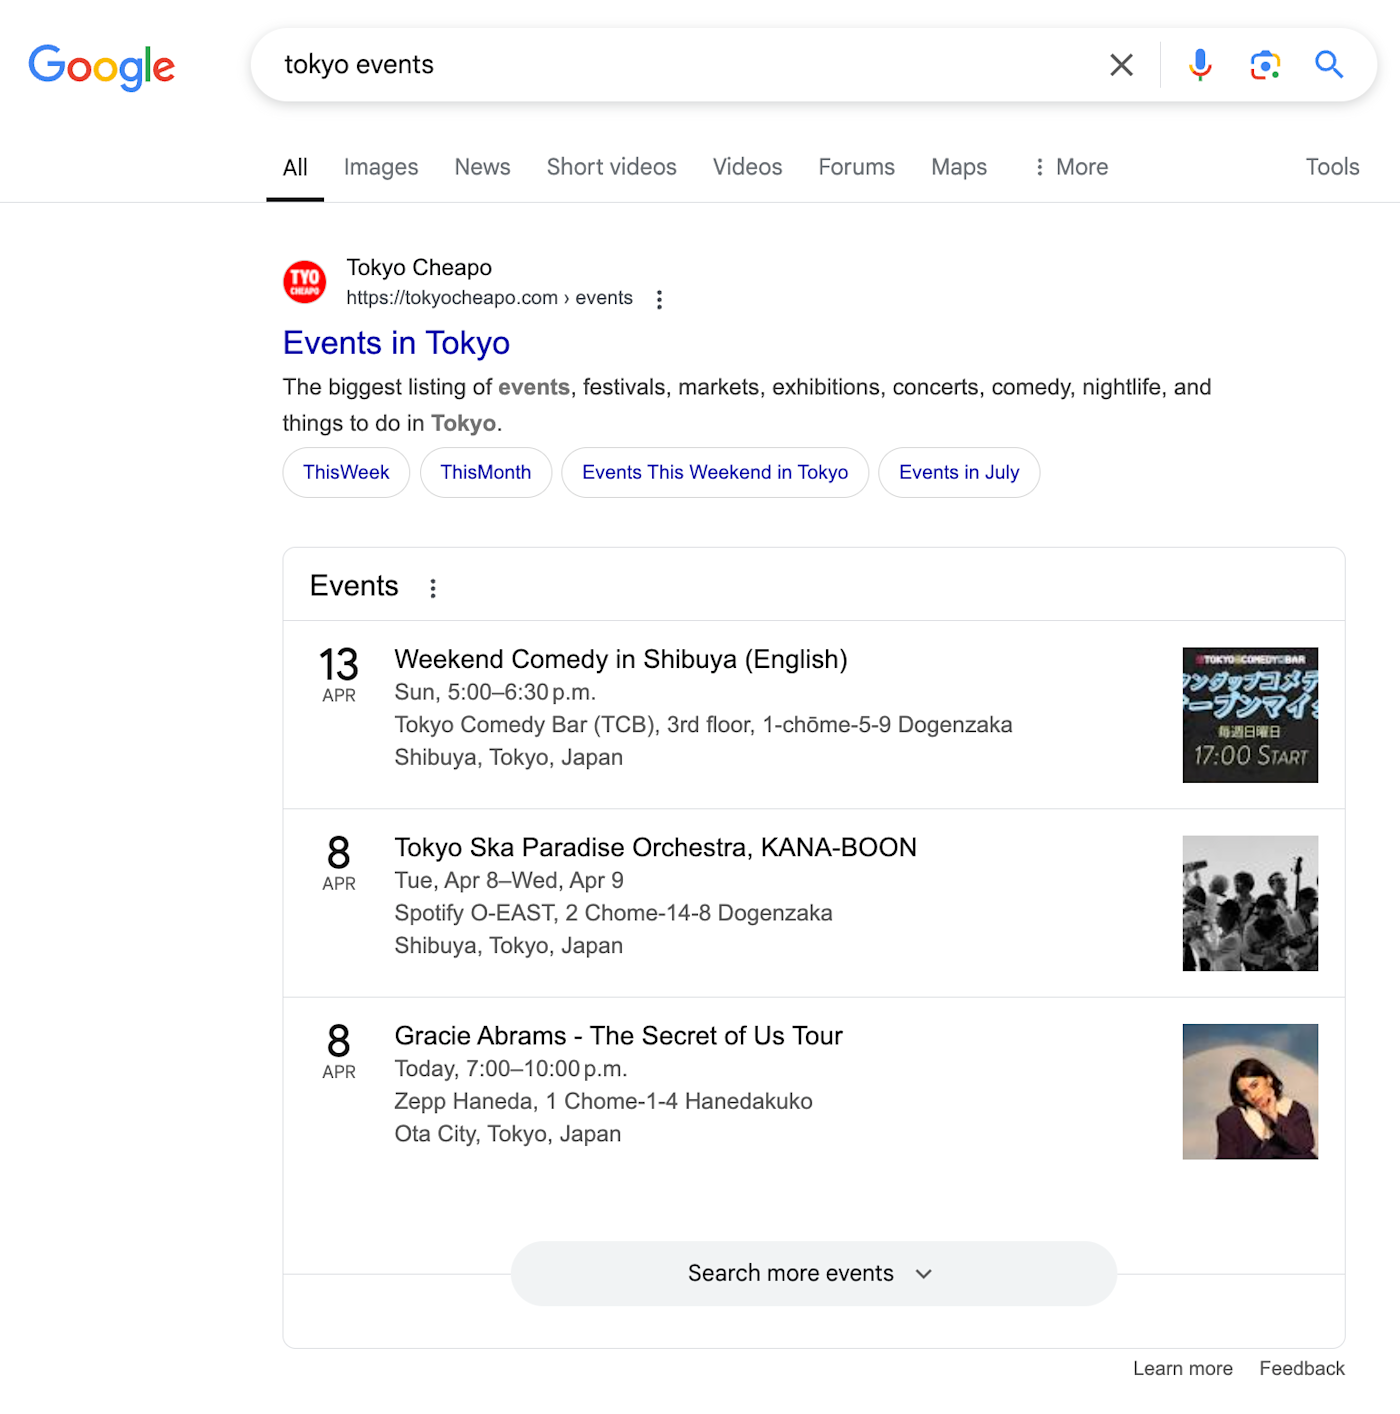
Task: Click 'Ota City, Tokyo, Japan' location text
Action: point(507,1134)
